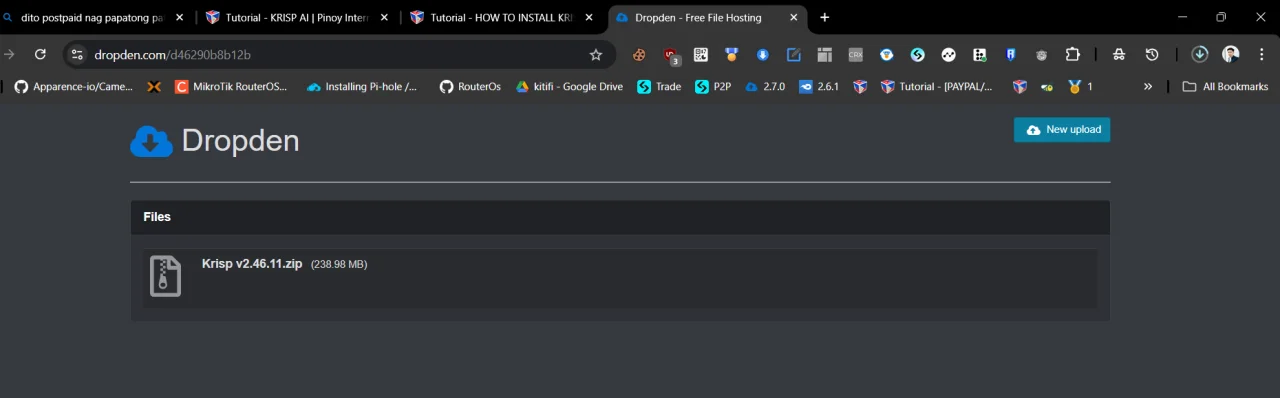Open the unlabeled cube bookmark after 2.6.1
The image size is (1280, 398).
point(860,87)
